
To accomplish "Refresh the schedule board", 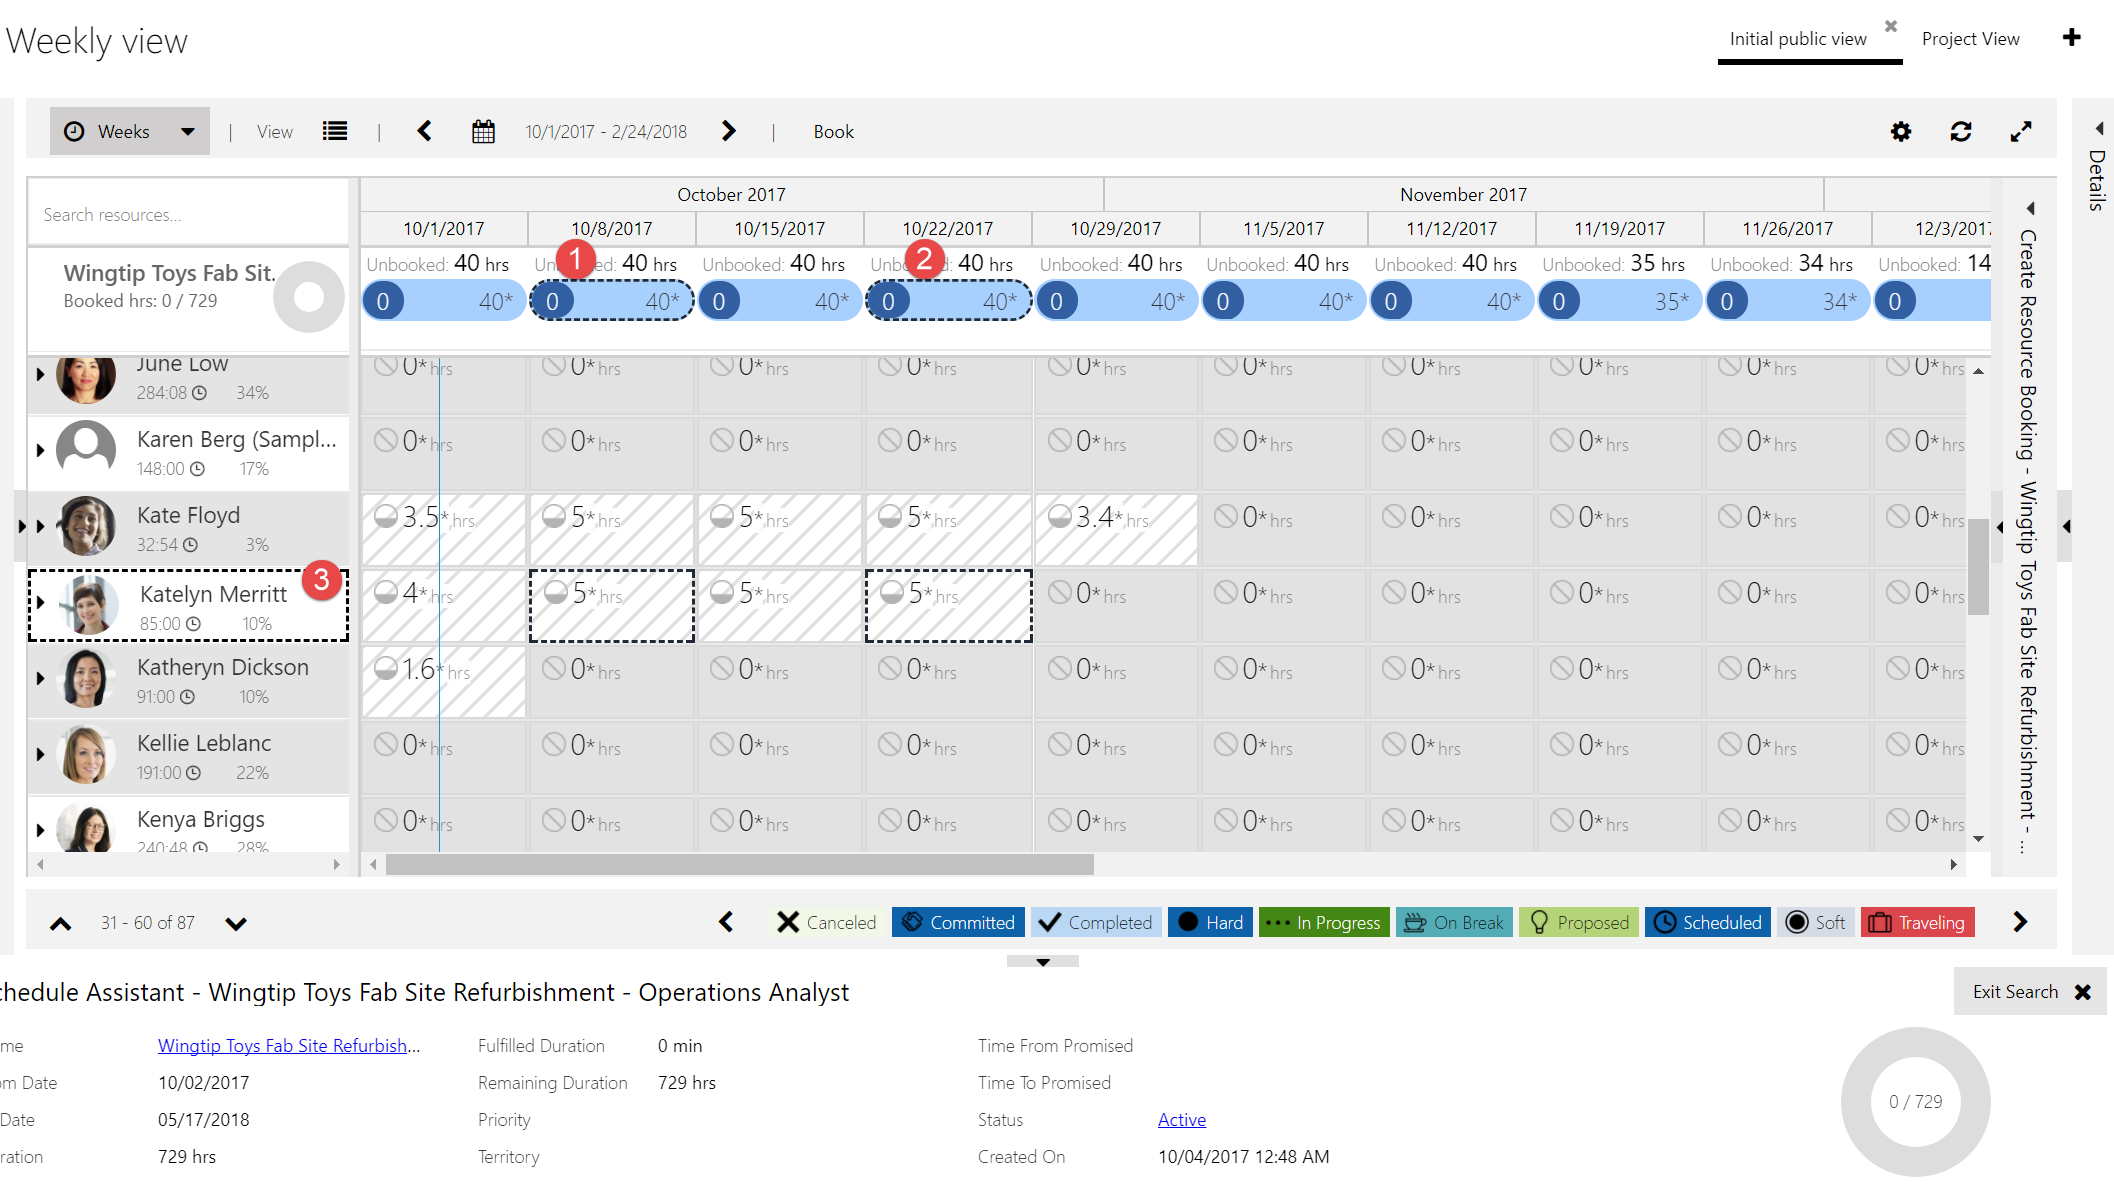I will 1960,132.
